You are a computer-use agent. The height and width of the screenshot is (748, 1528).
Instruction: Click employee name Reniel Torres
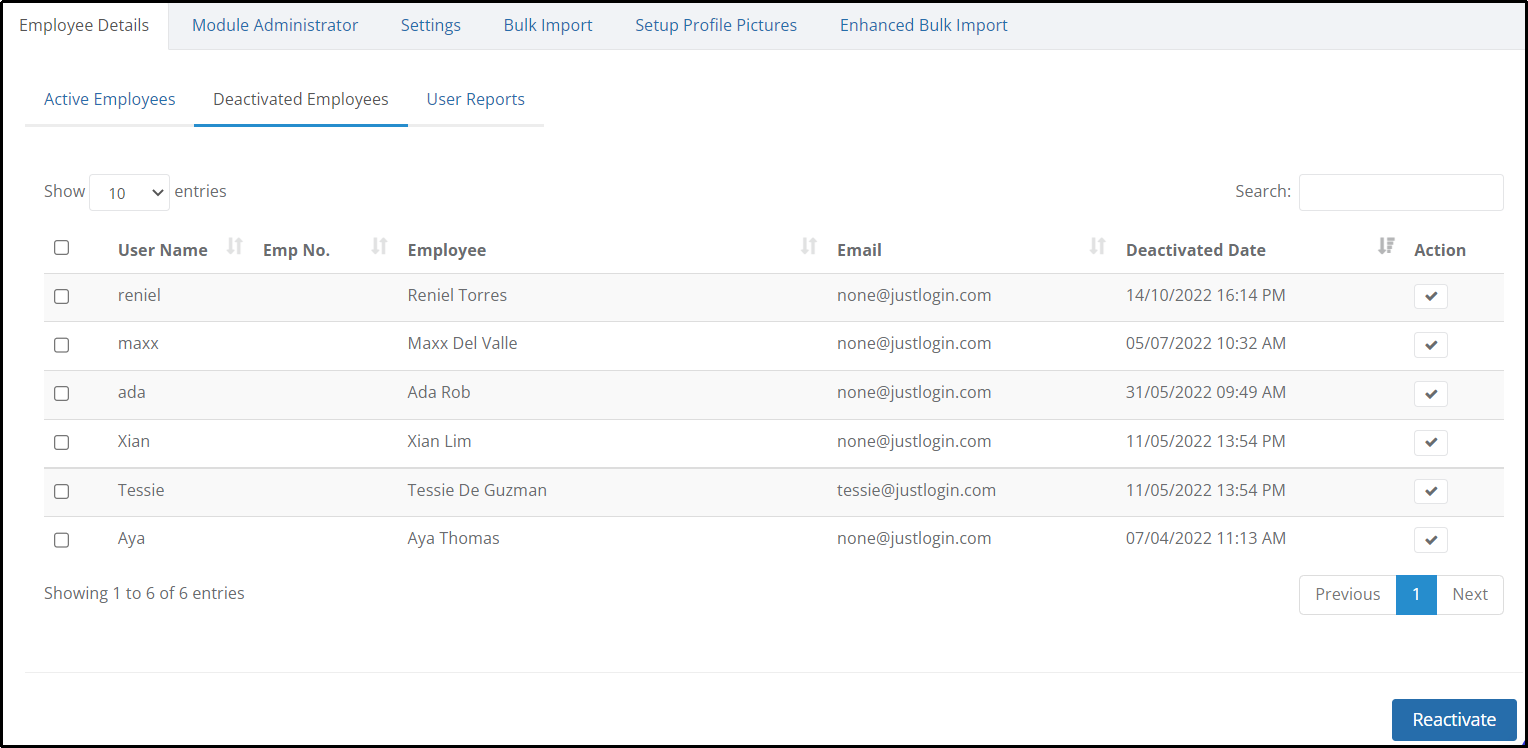pyautogui.click(x=457, y=295)
